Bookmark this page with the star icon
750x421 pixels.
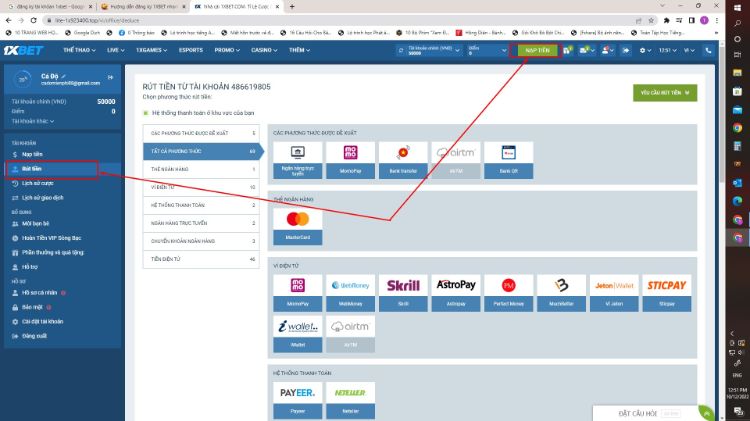[651, 21]
